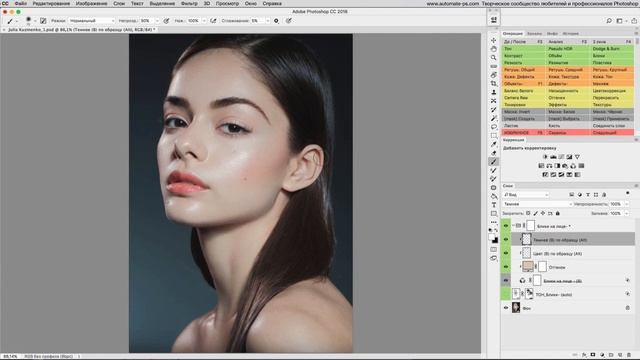Toggle the layer filter on/off switch
This screenshot has width=640, height=360.
pos(628,193)
